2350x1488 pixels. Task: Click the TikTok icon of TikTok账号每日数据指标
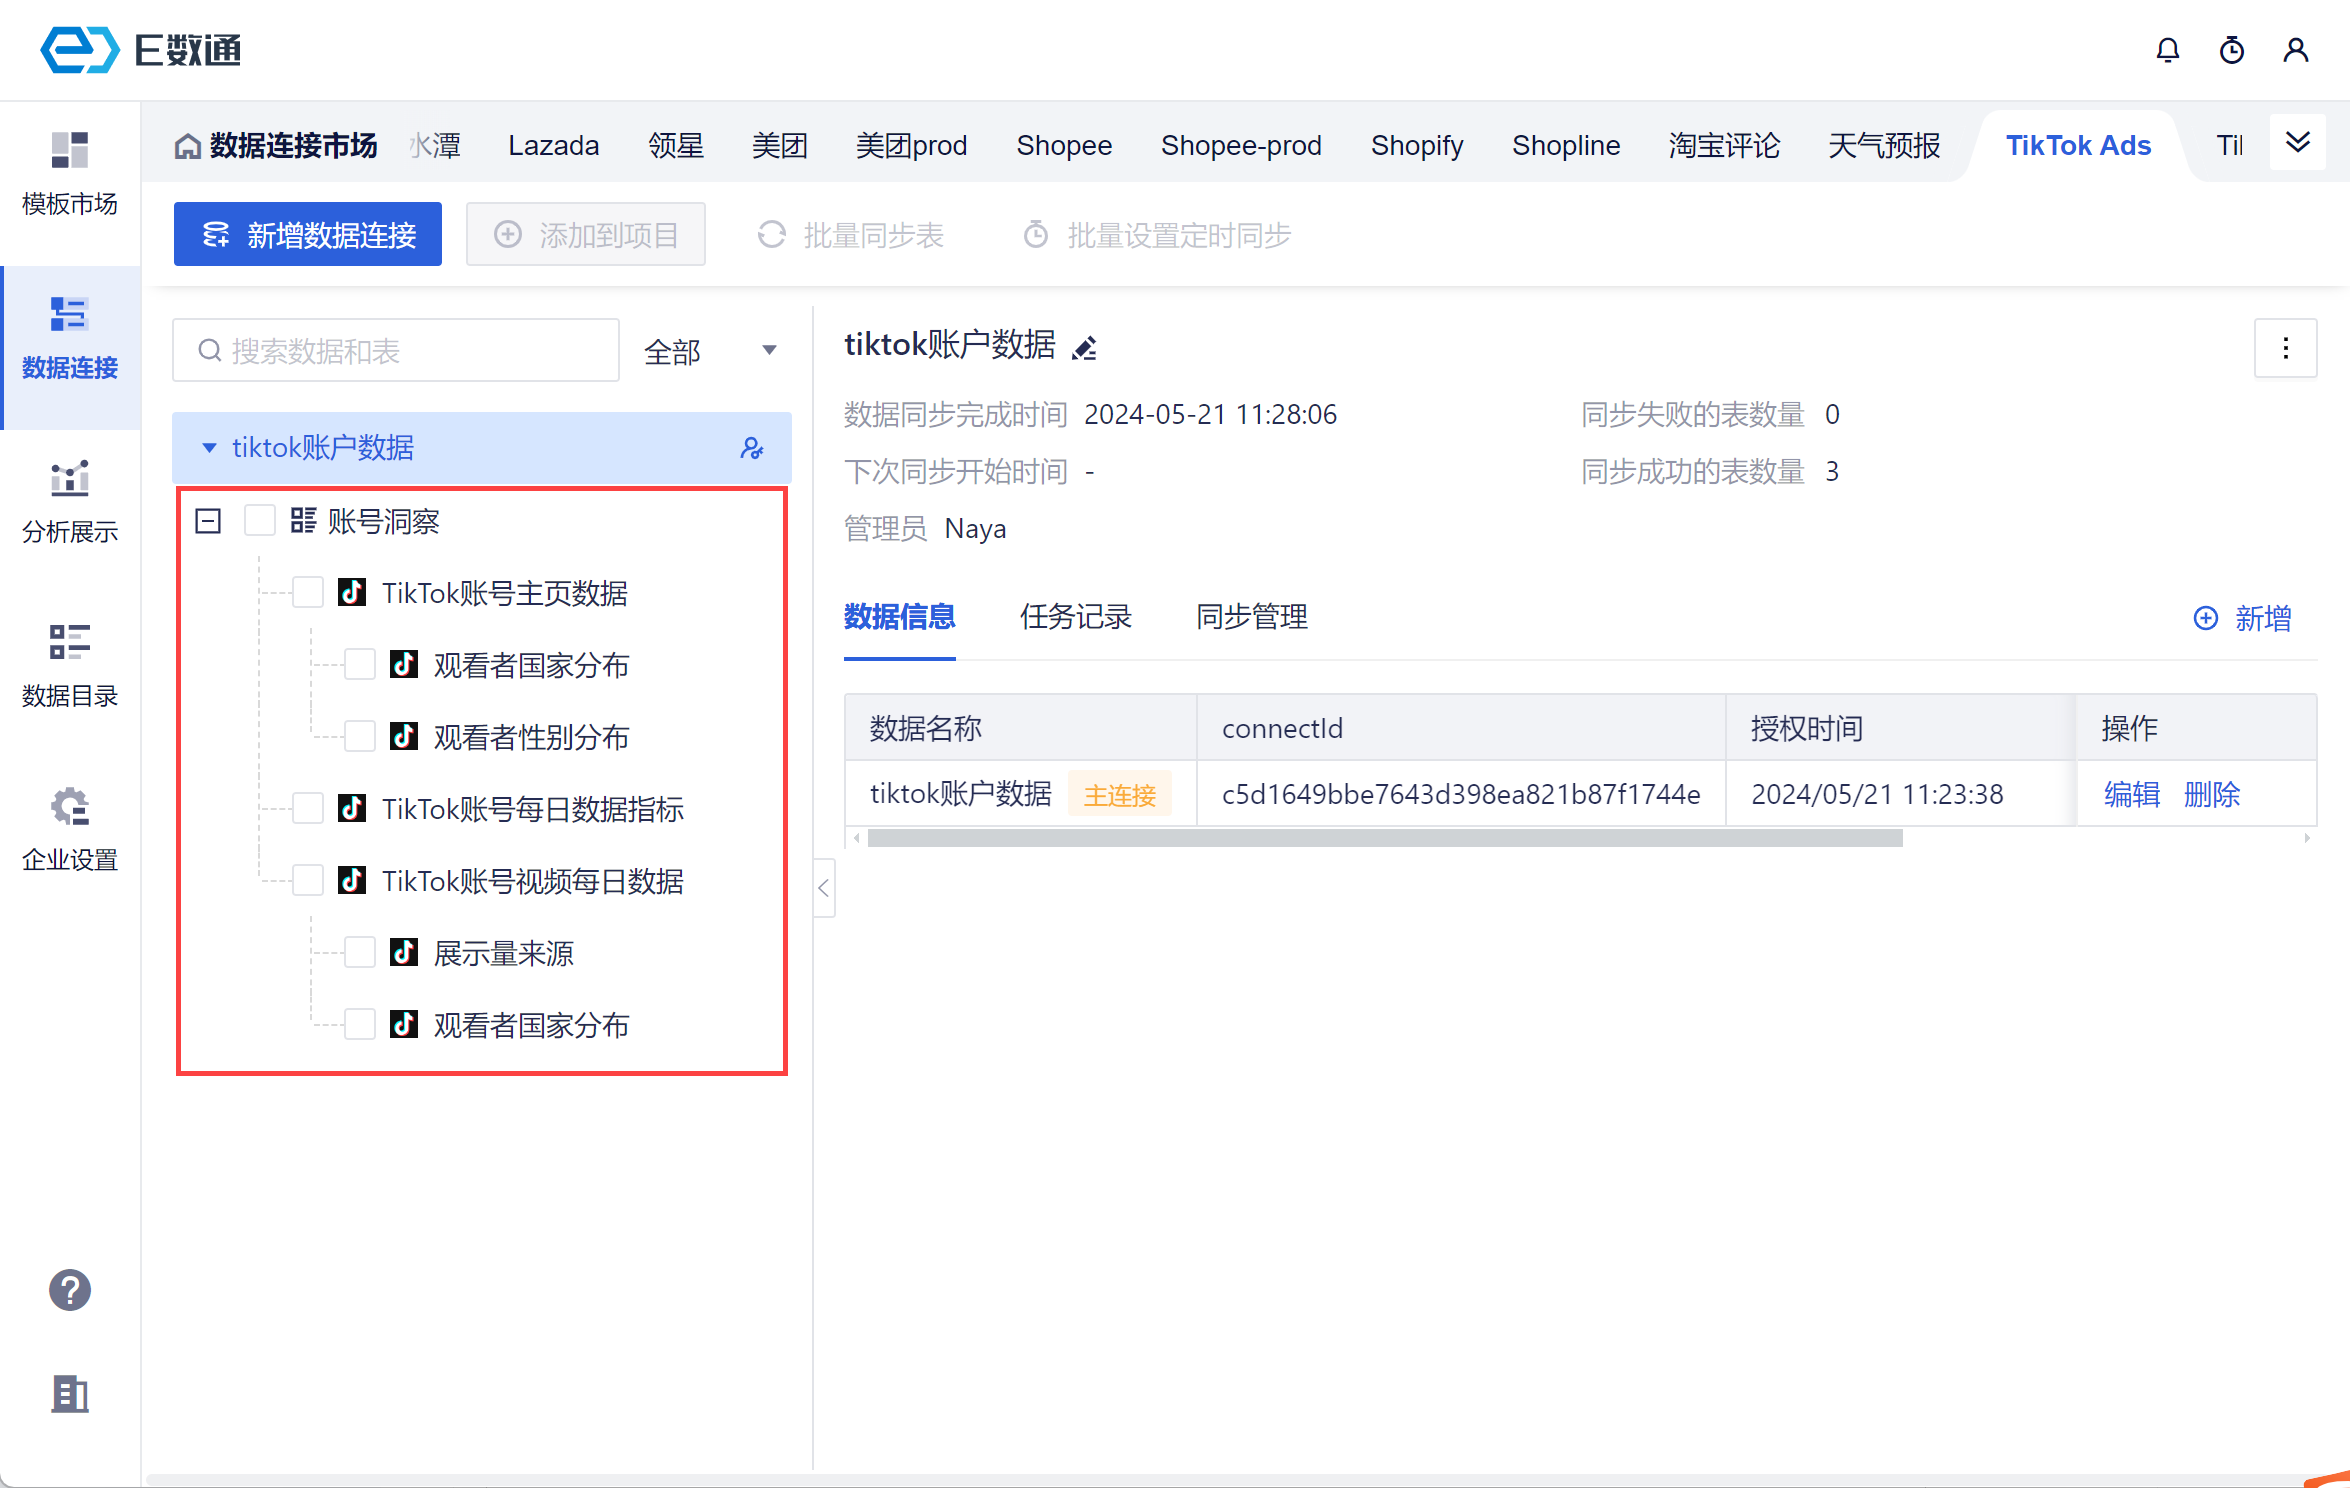pos(352,808)
